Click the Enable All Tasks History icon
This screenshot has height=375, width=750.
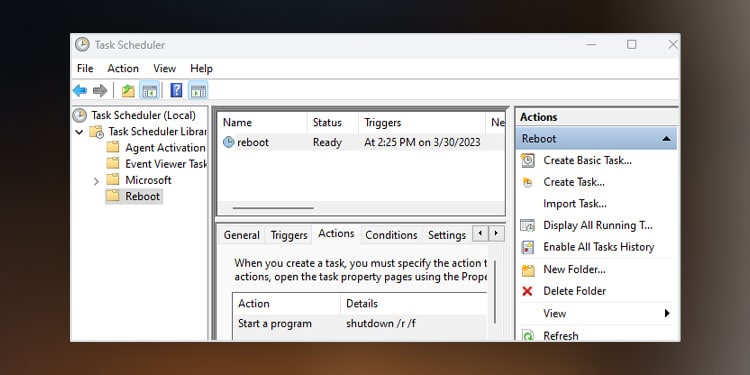click(528, 247)
